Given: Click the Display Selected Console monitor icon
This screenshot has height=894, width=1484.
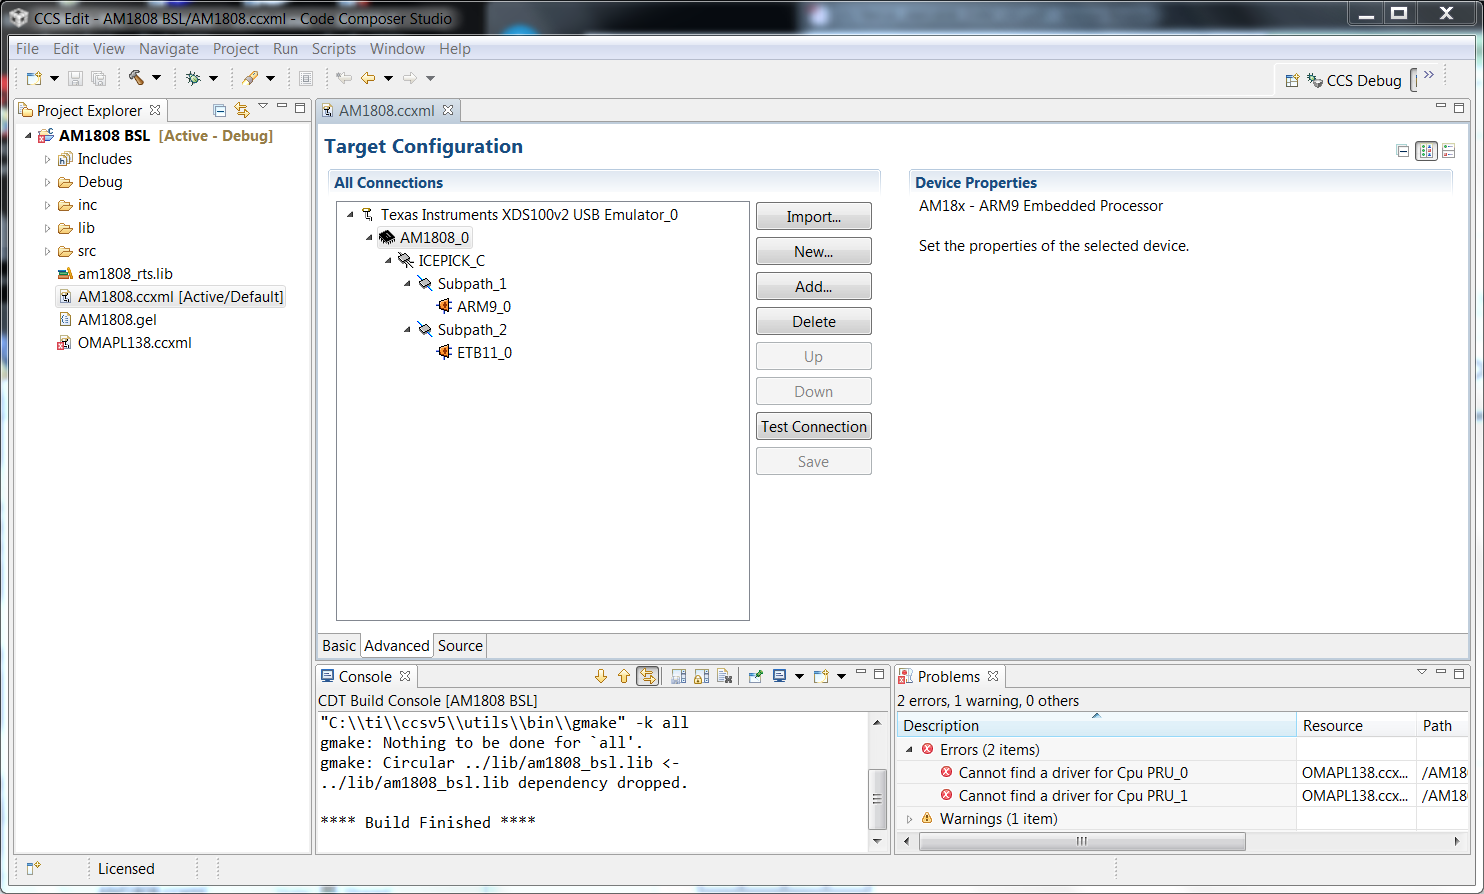Looking at the screenshot, I should pos(780,676).
